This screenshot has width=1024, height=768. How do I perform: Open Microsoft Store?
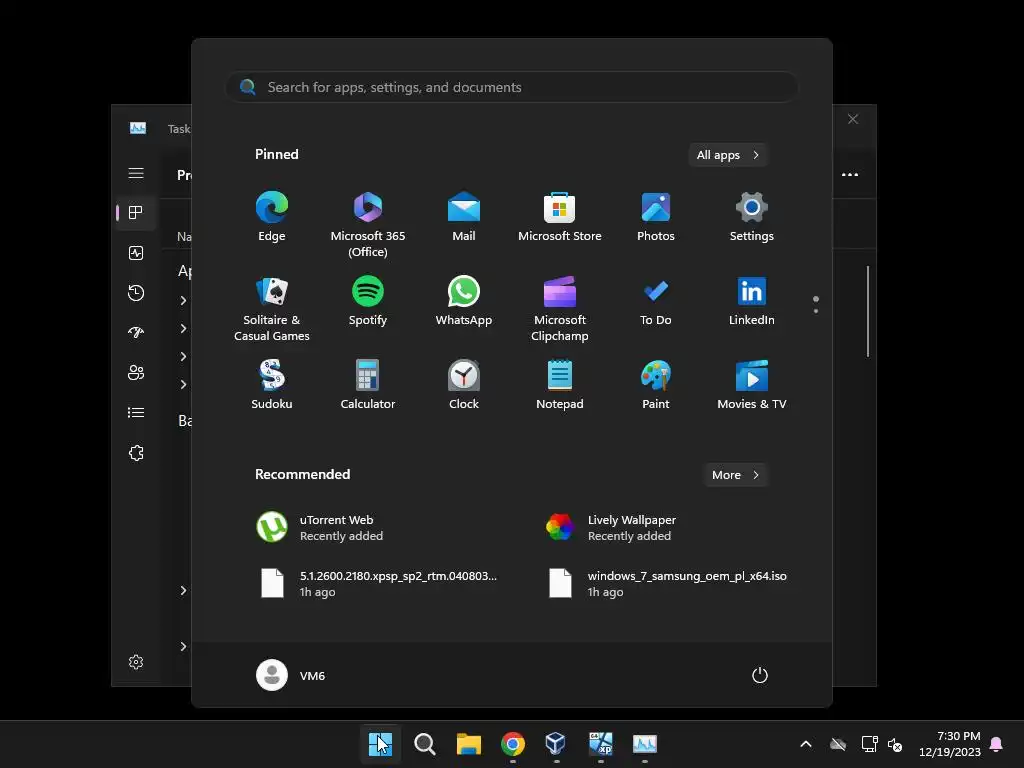tap(560, 217)
